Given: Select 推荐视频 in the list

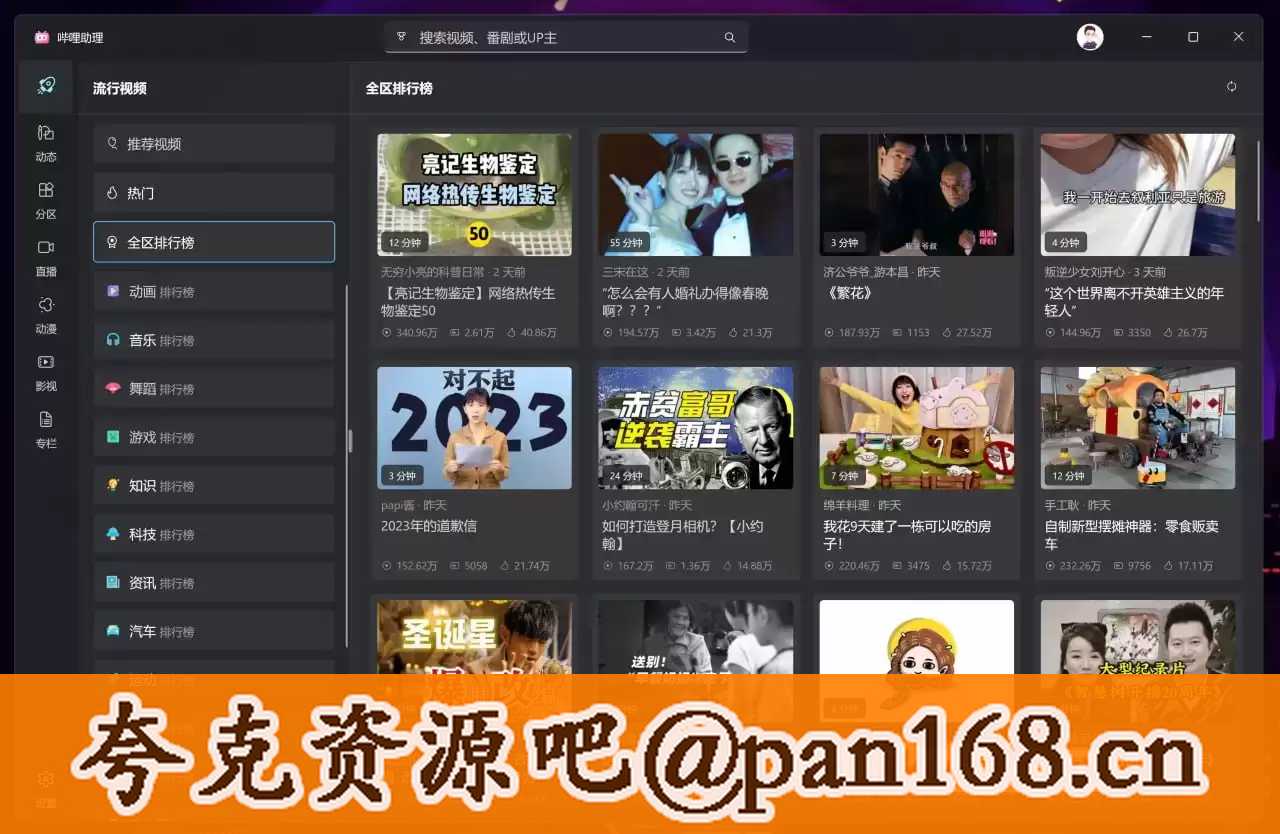Looking at the screenshot, I should 214,144.
